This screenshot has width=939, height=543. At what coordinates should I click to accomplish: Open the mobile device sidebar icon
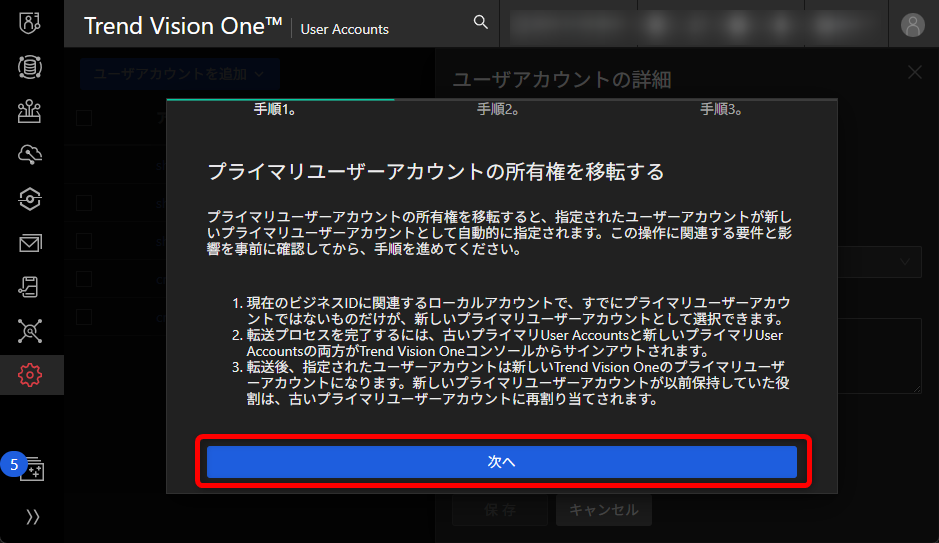pyautogui.click(x=29, y=287)
